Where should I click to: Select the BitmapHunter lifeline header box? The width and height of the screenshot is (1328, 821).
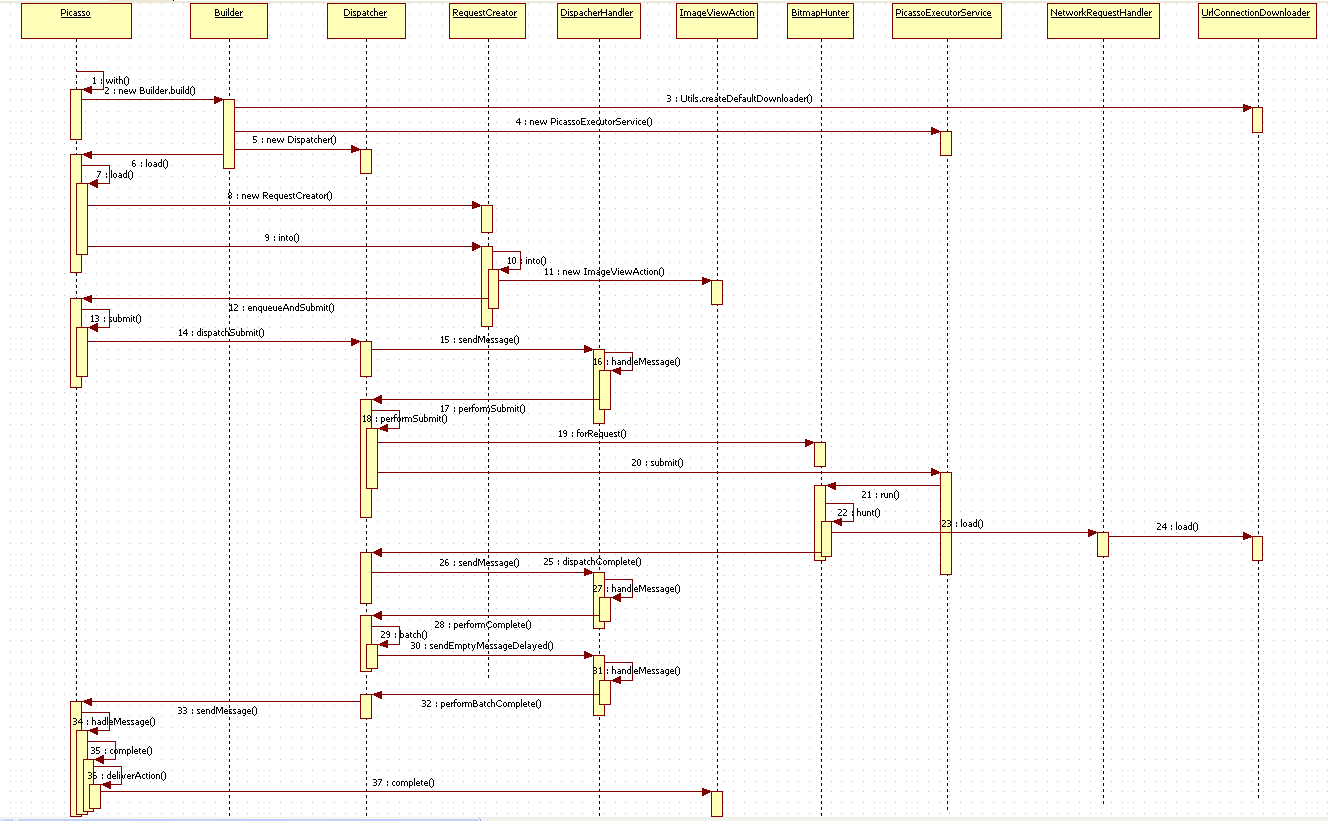(819, 19)
